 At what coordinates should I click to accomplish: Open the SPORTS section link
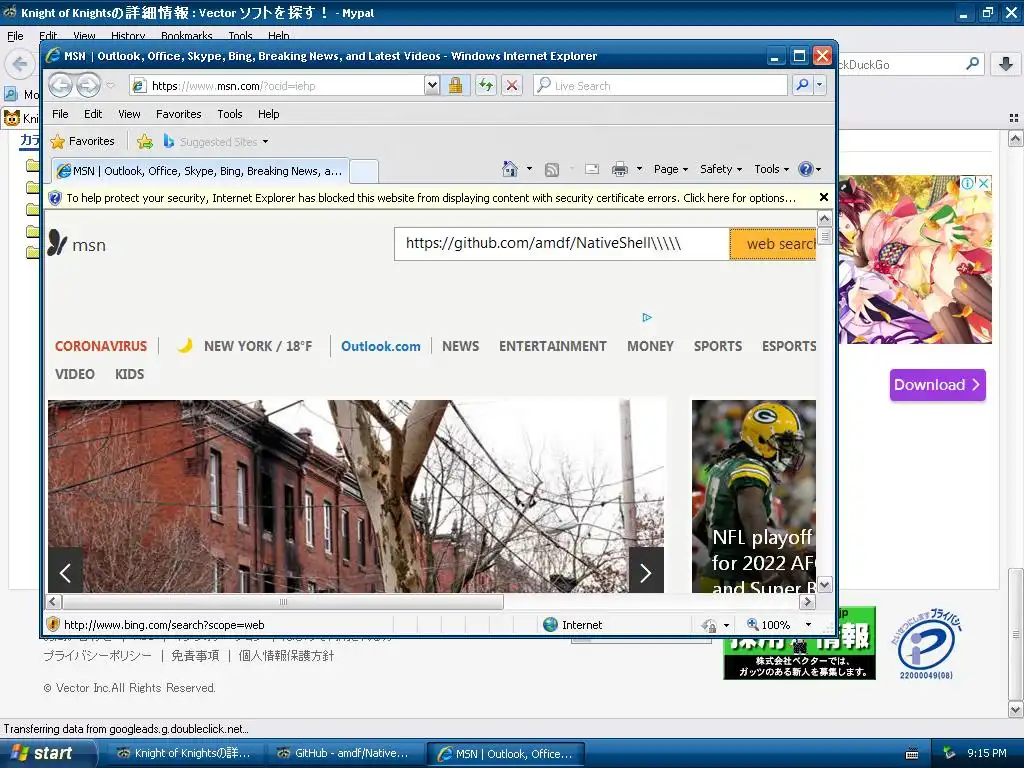pos(718,346)
